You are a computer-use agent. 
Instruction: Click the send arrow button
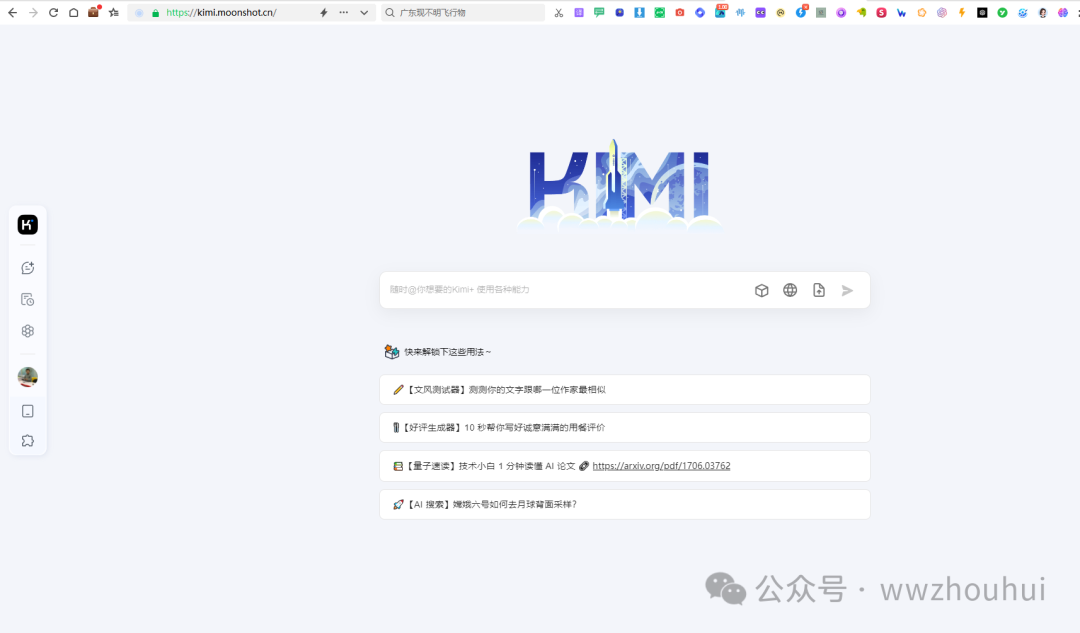point(847,291)
